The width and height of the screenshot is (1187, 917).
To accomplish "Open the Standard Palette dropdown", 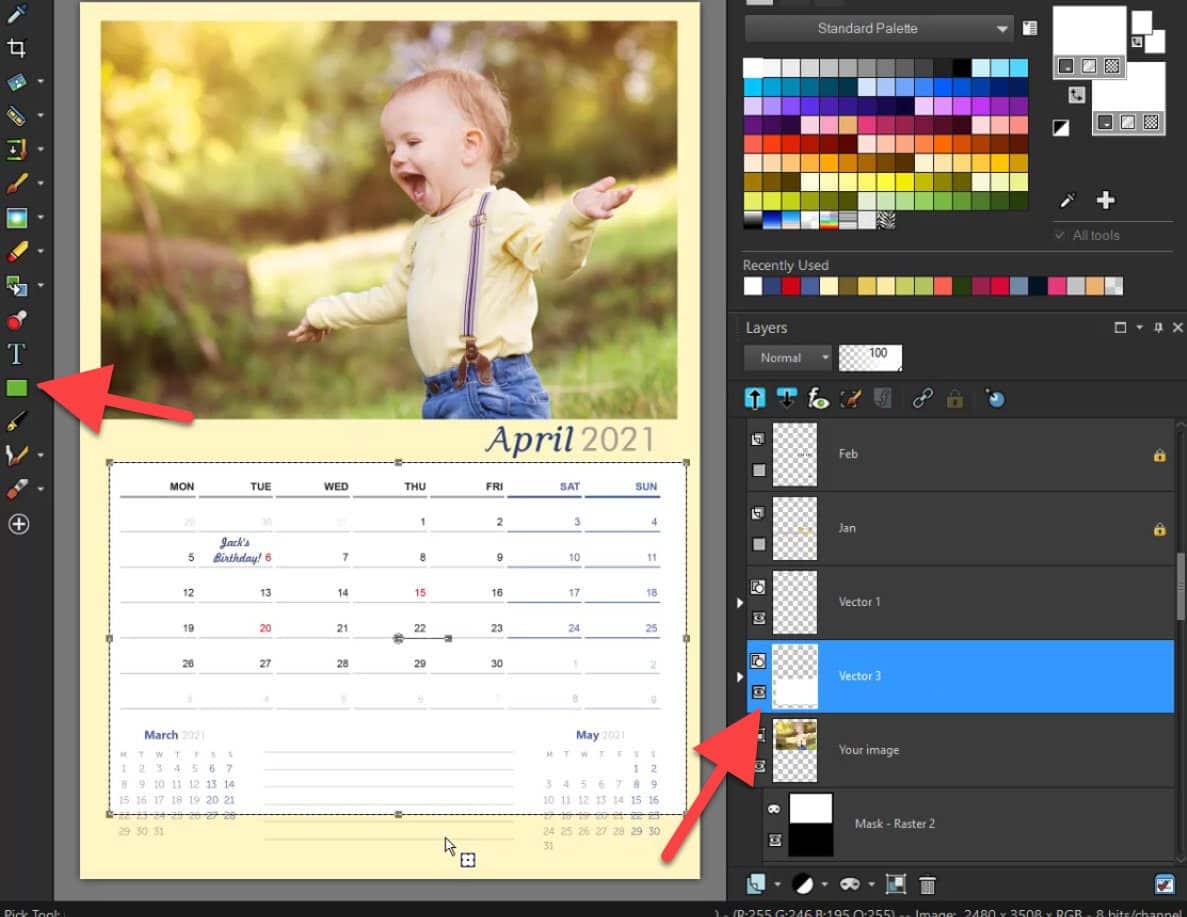I will point(1002,29).
